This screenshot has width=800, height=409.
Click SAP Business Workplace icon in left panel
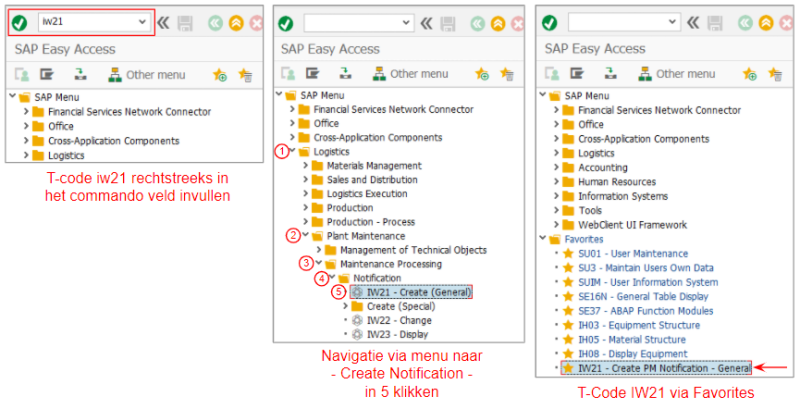[81, 75]
